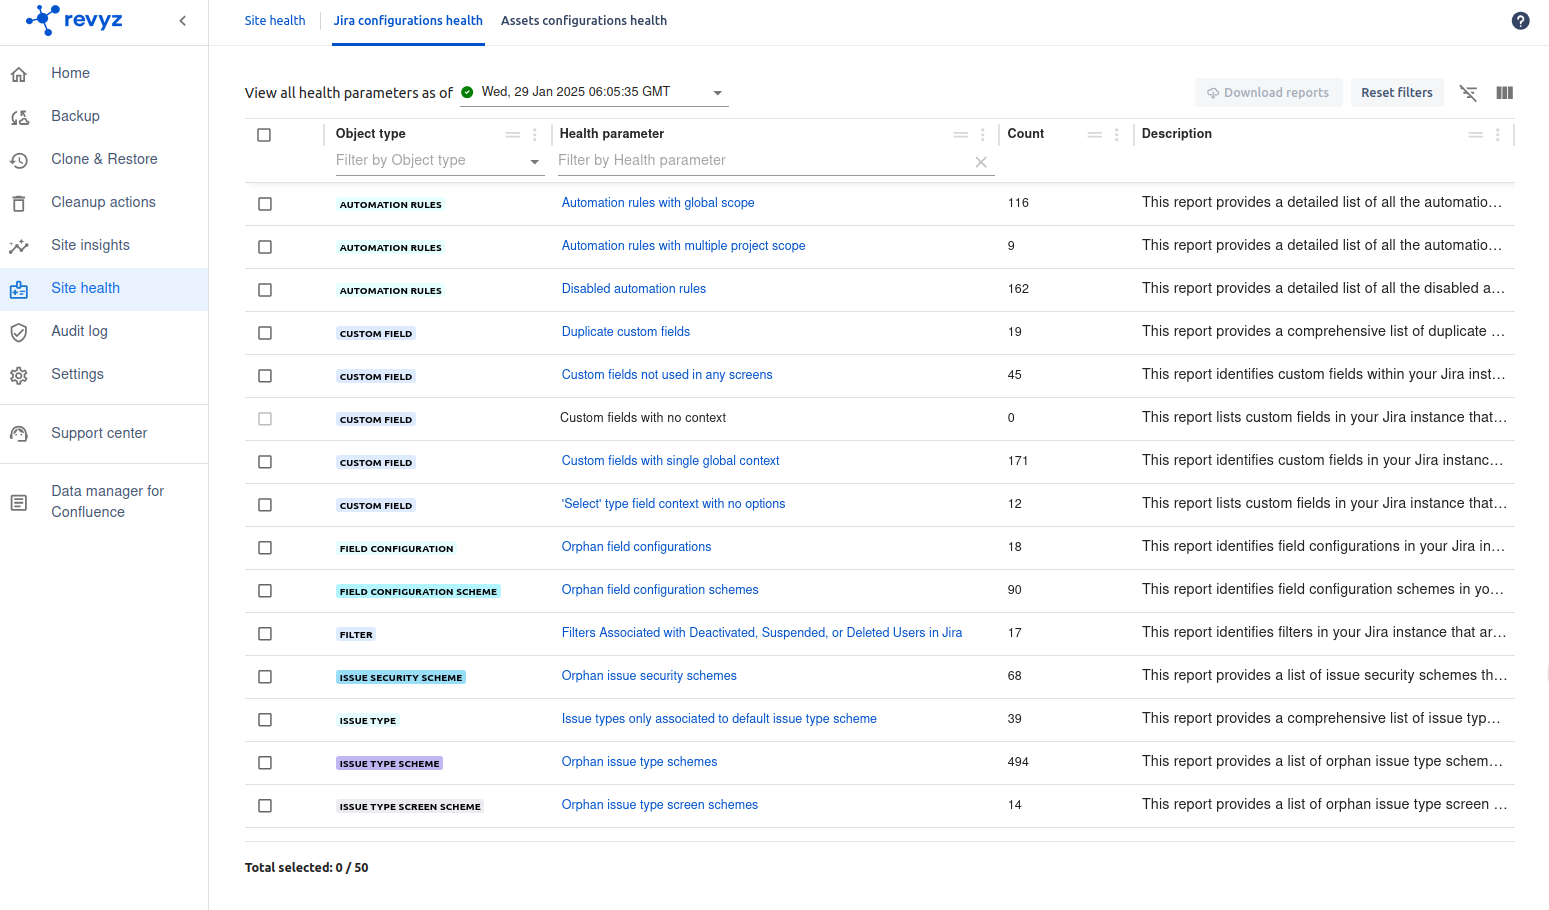Click the Audit log shield icon
The height and width of the screenshot is (910, 1549).
click(19, 332)
